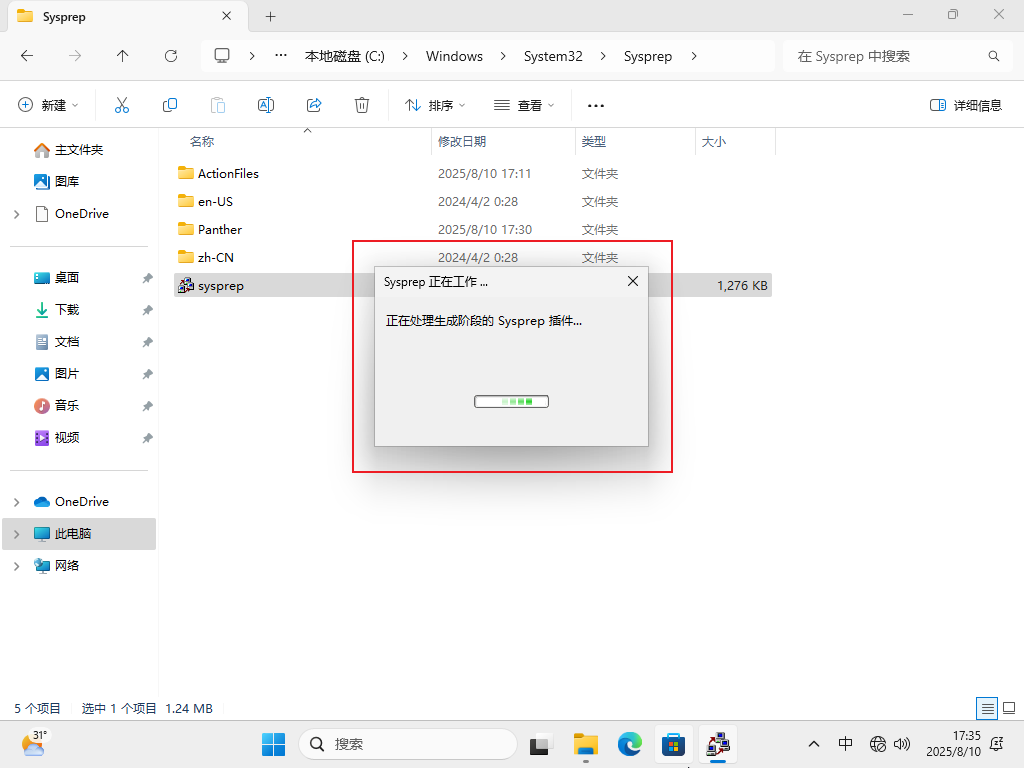Click the Copy icon in toolbar

[170, 105]
